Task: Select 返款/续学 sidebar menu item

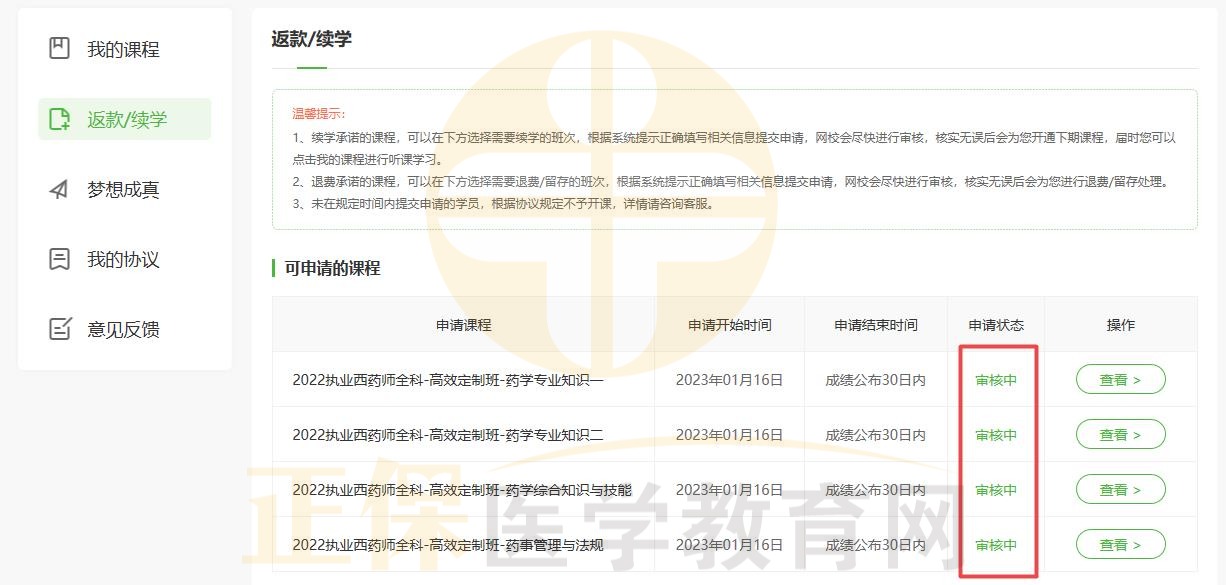Action: click(127, 119)
